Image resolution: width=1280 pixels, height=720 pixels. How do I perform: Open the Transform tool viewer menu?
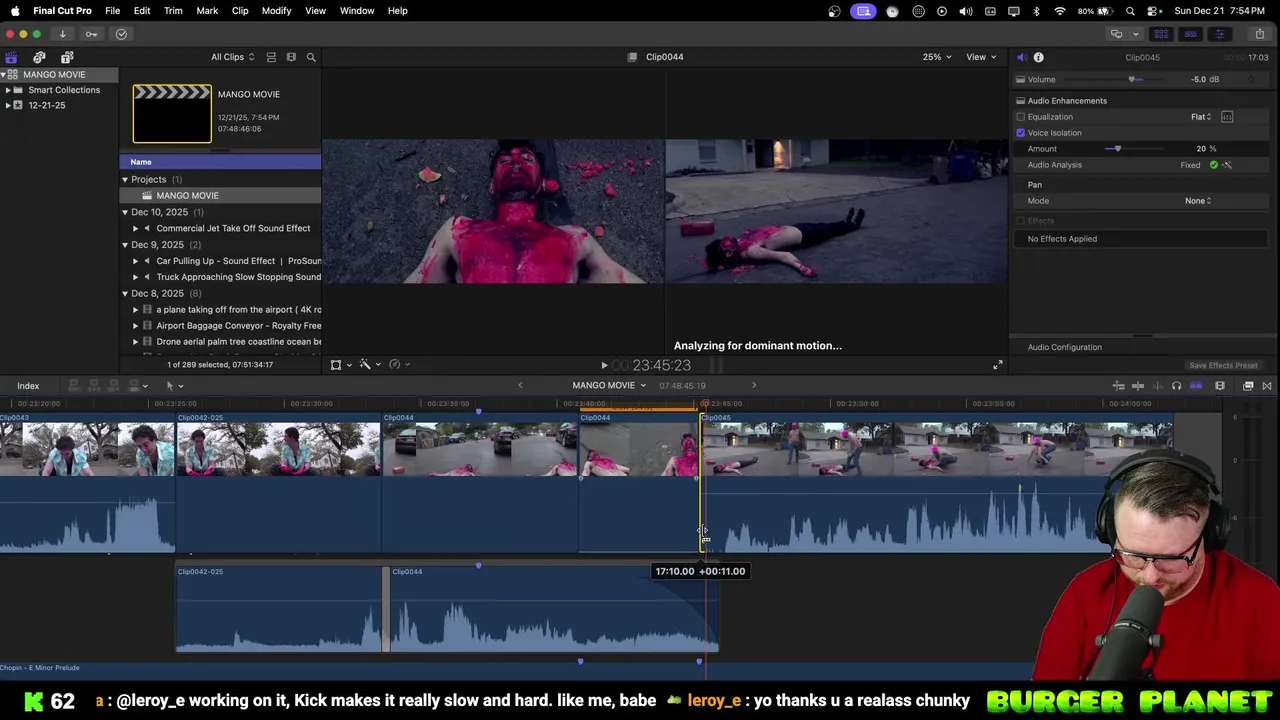pyautogui.click(x=341, y=365)
